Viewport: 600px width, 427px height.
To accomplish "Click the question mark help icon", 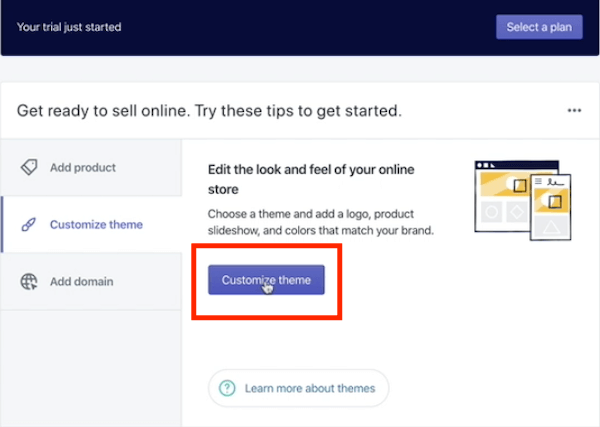I will pos(227,388).
